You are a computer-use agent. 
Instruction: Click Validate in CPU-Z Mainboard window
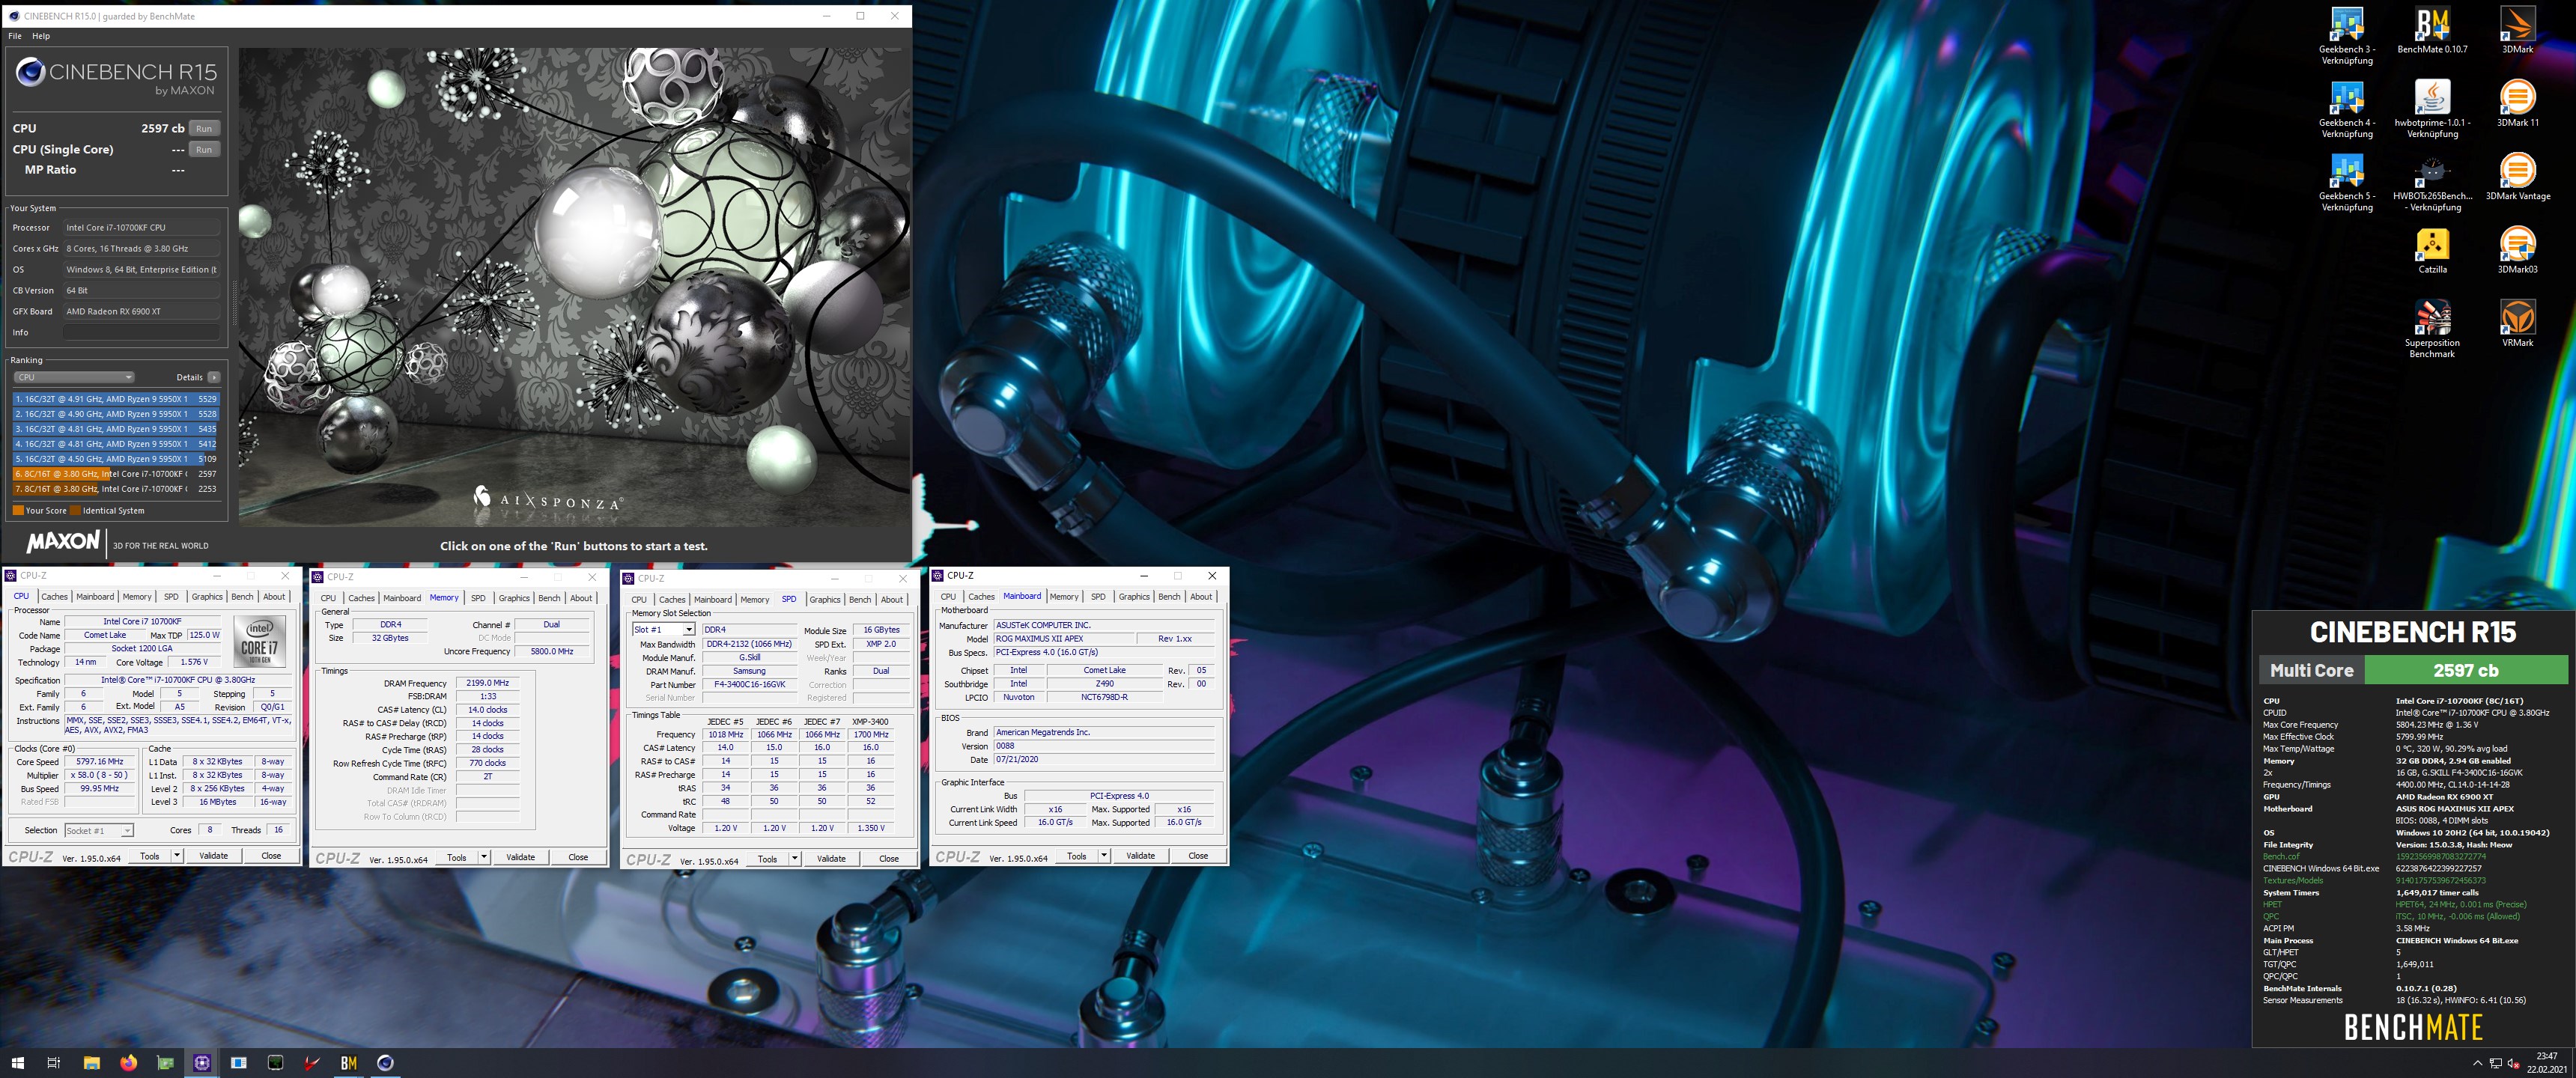[x=1140, y=855]
